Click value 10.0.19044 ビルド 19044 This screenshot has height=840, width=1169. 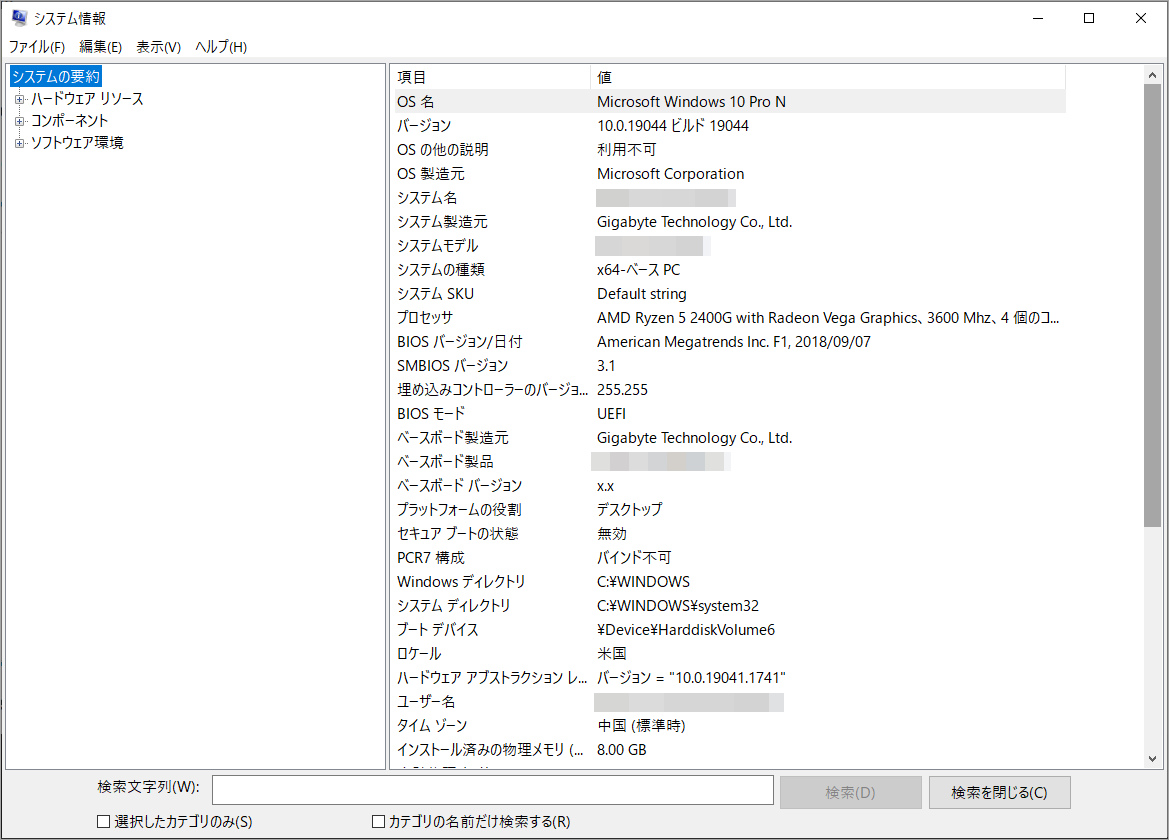coord(672,126)
